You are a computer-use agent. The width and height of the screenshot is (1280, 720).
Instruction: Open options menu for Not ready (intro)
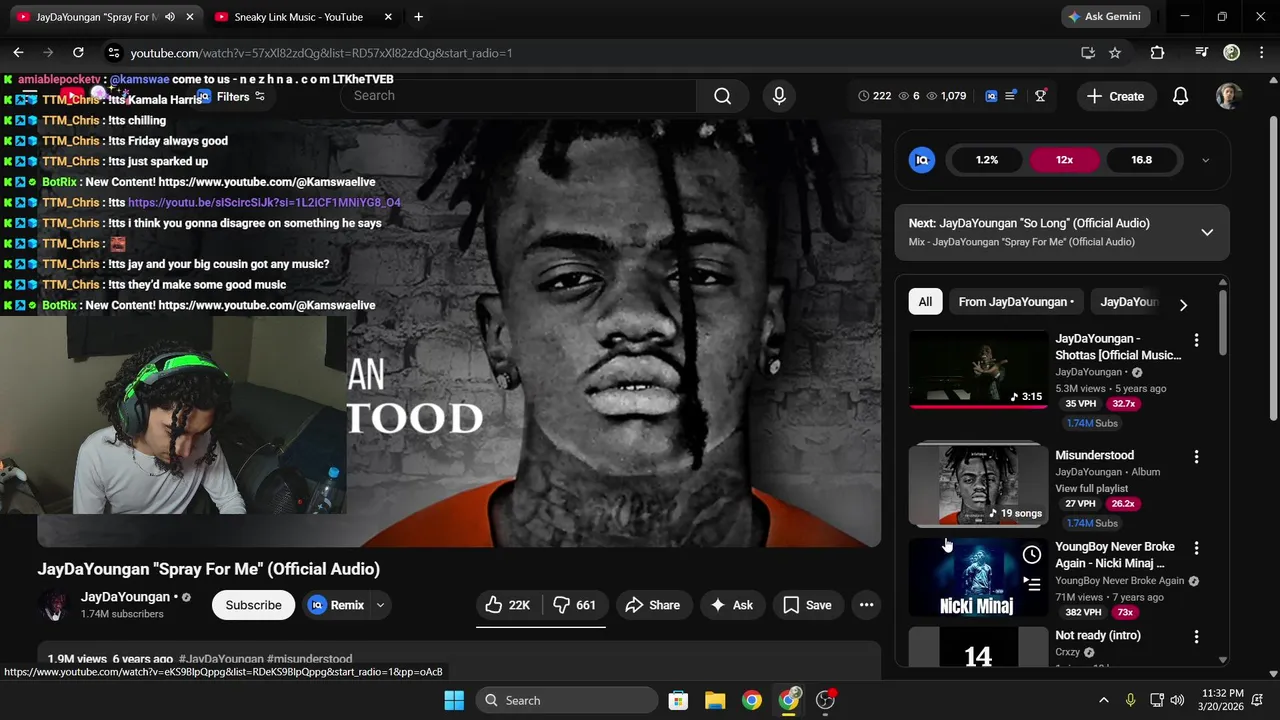click(1196, 636)
